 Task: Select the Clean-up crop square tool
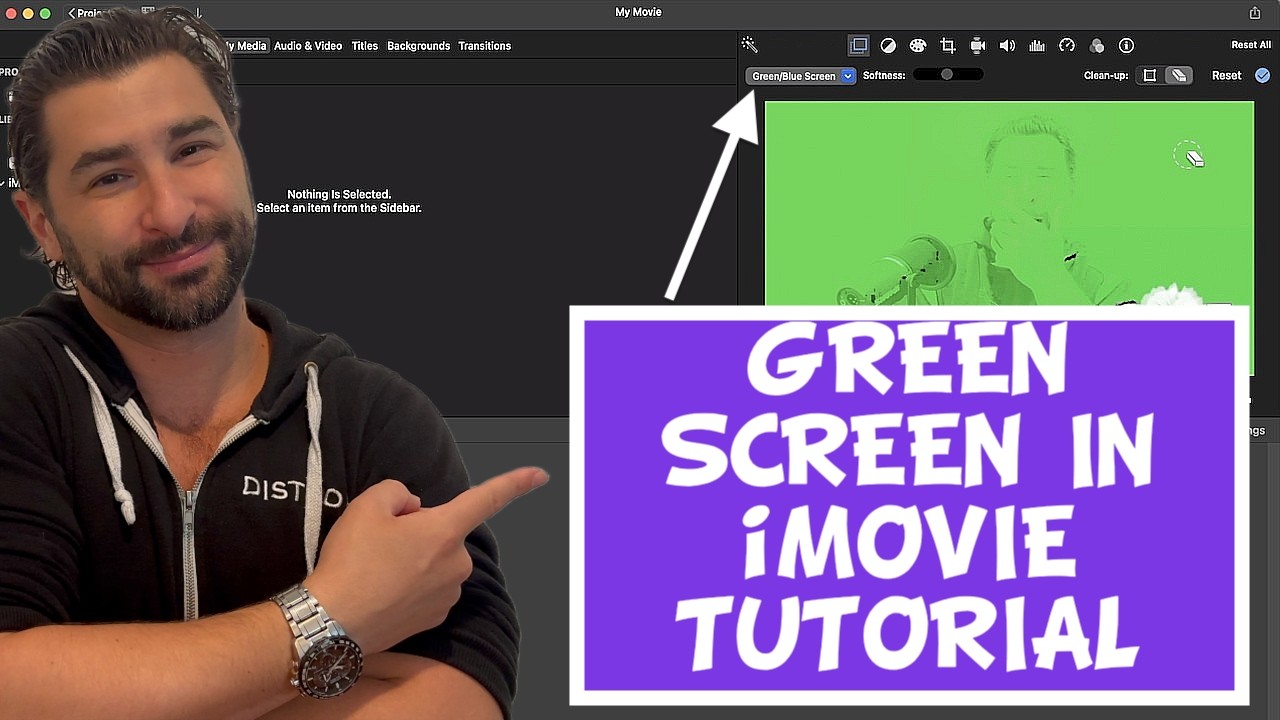[x=1150, y=76]
